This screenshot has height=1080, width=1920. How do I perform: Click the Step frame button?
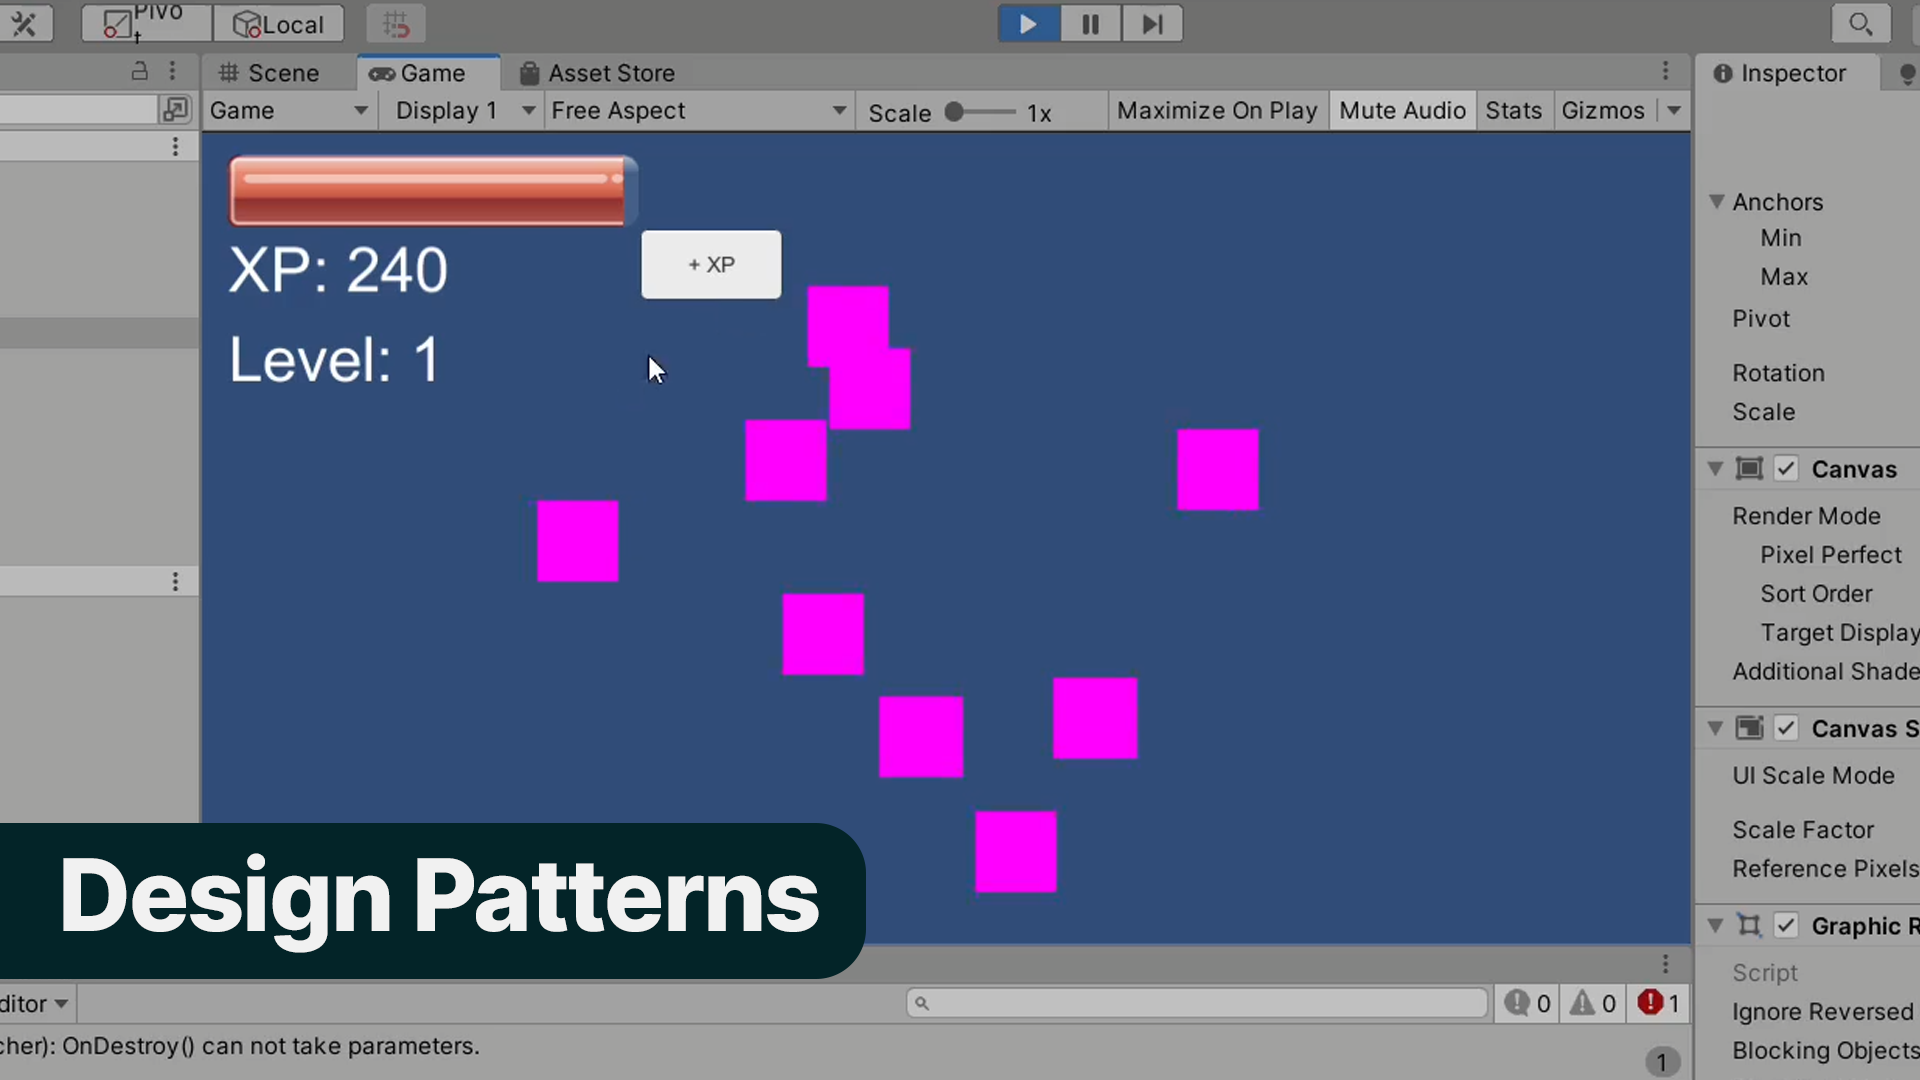(1152, 24)
